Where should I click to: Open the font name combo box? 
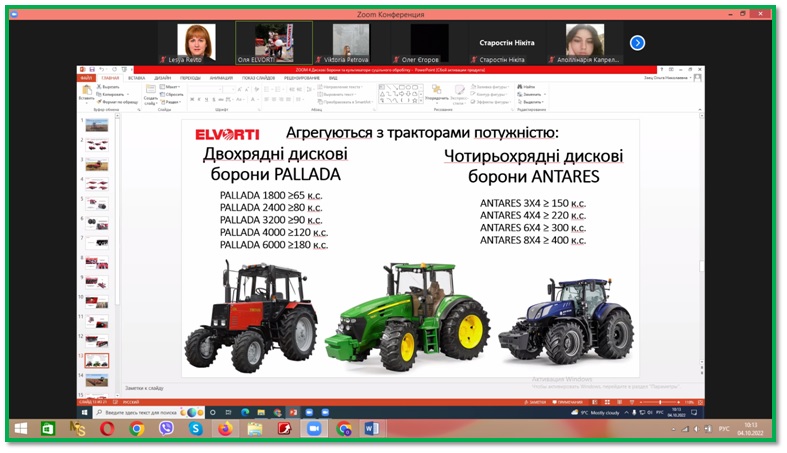point(206,90)
